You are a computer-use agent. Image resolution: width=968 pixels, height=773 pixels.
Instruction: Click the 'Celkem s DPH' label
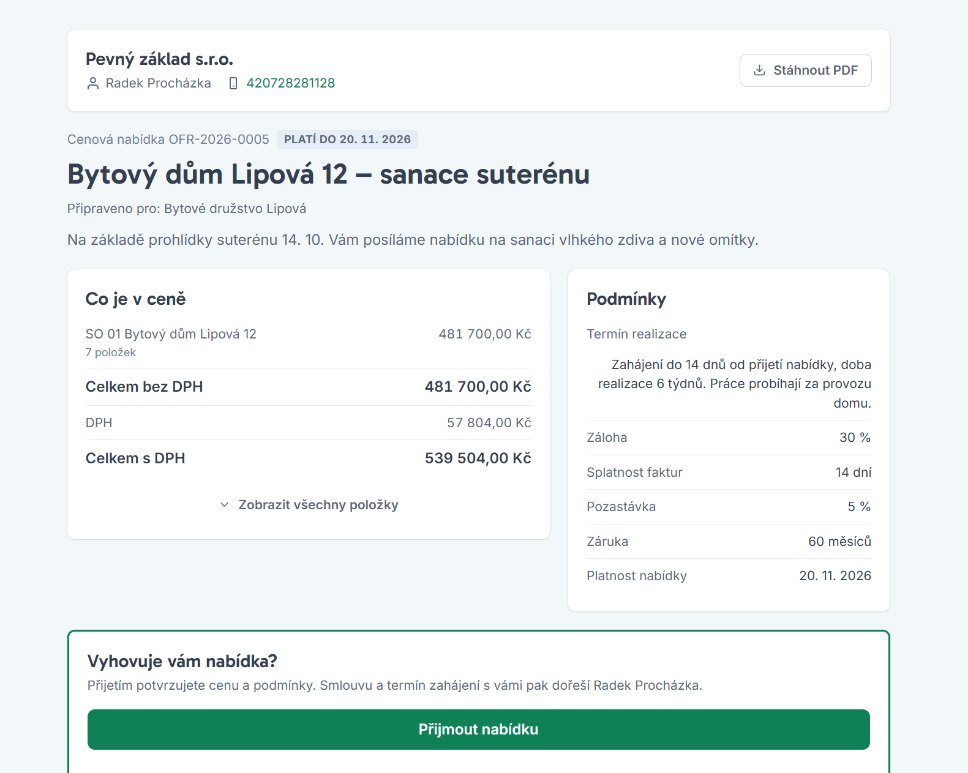point(135,459)
